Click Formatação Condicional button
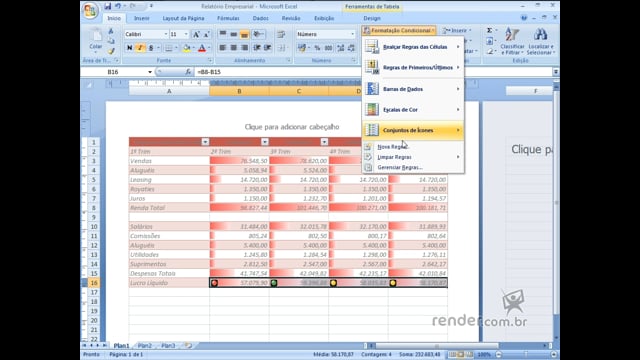Screen dimensions: 640x360 click(x=399, y=30)
